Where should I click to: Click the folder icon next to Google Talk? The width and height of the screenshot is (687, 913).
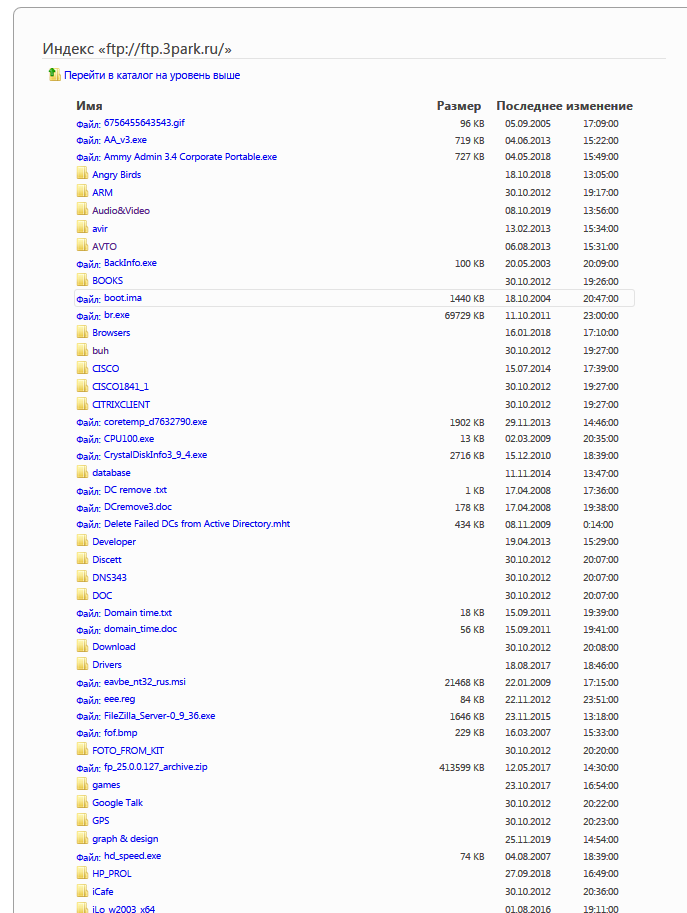pos(83,802)
